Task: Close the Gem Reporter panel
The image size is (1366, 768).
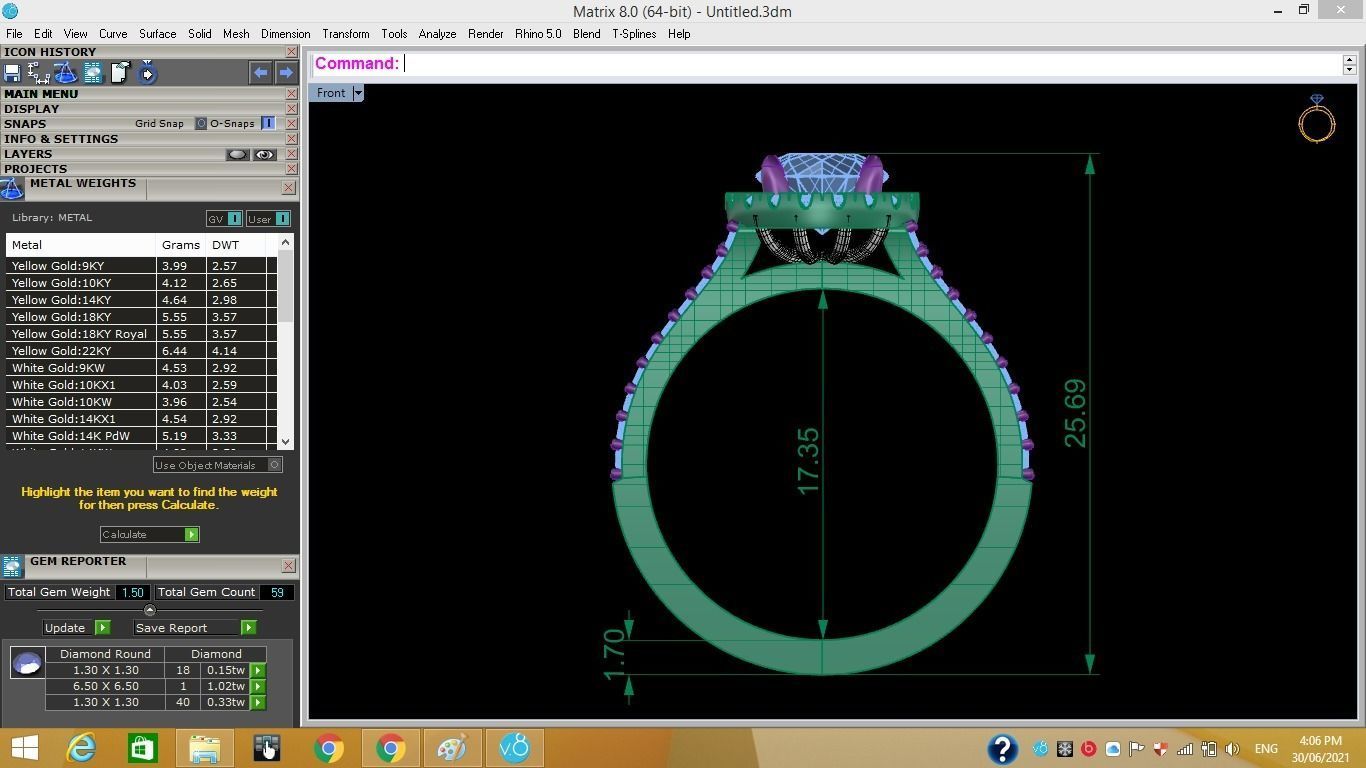Action: 288,566
